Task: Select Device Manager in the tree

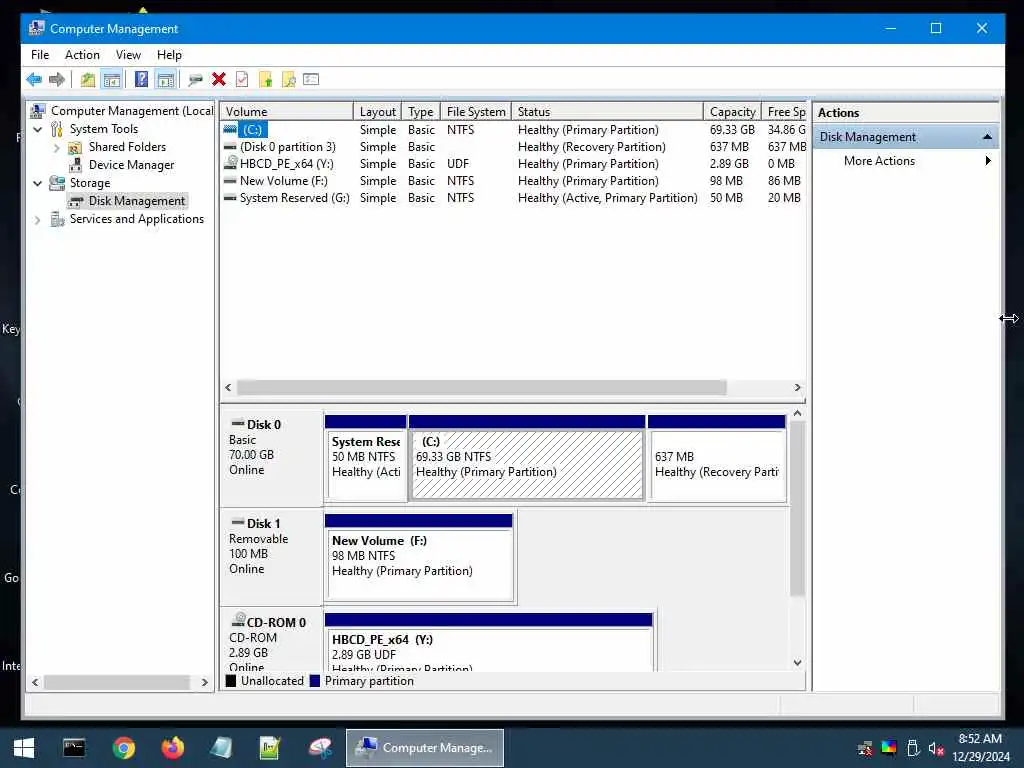Action: point(131,165)
